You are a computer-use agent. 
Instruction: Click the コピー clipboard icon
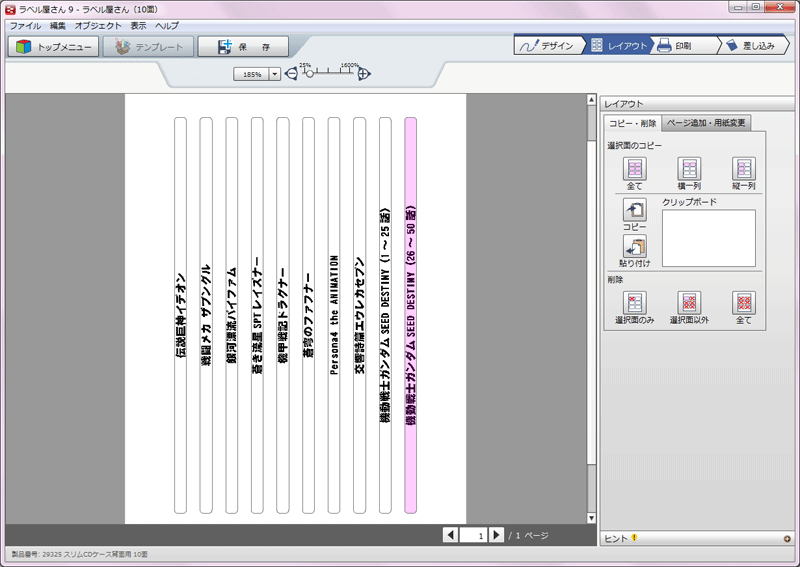635,210
